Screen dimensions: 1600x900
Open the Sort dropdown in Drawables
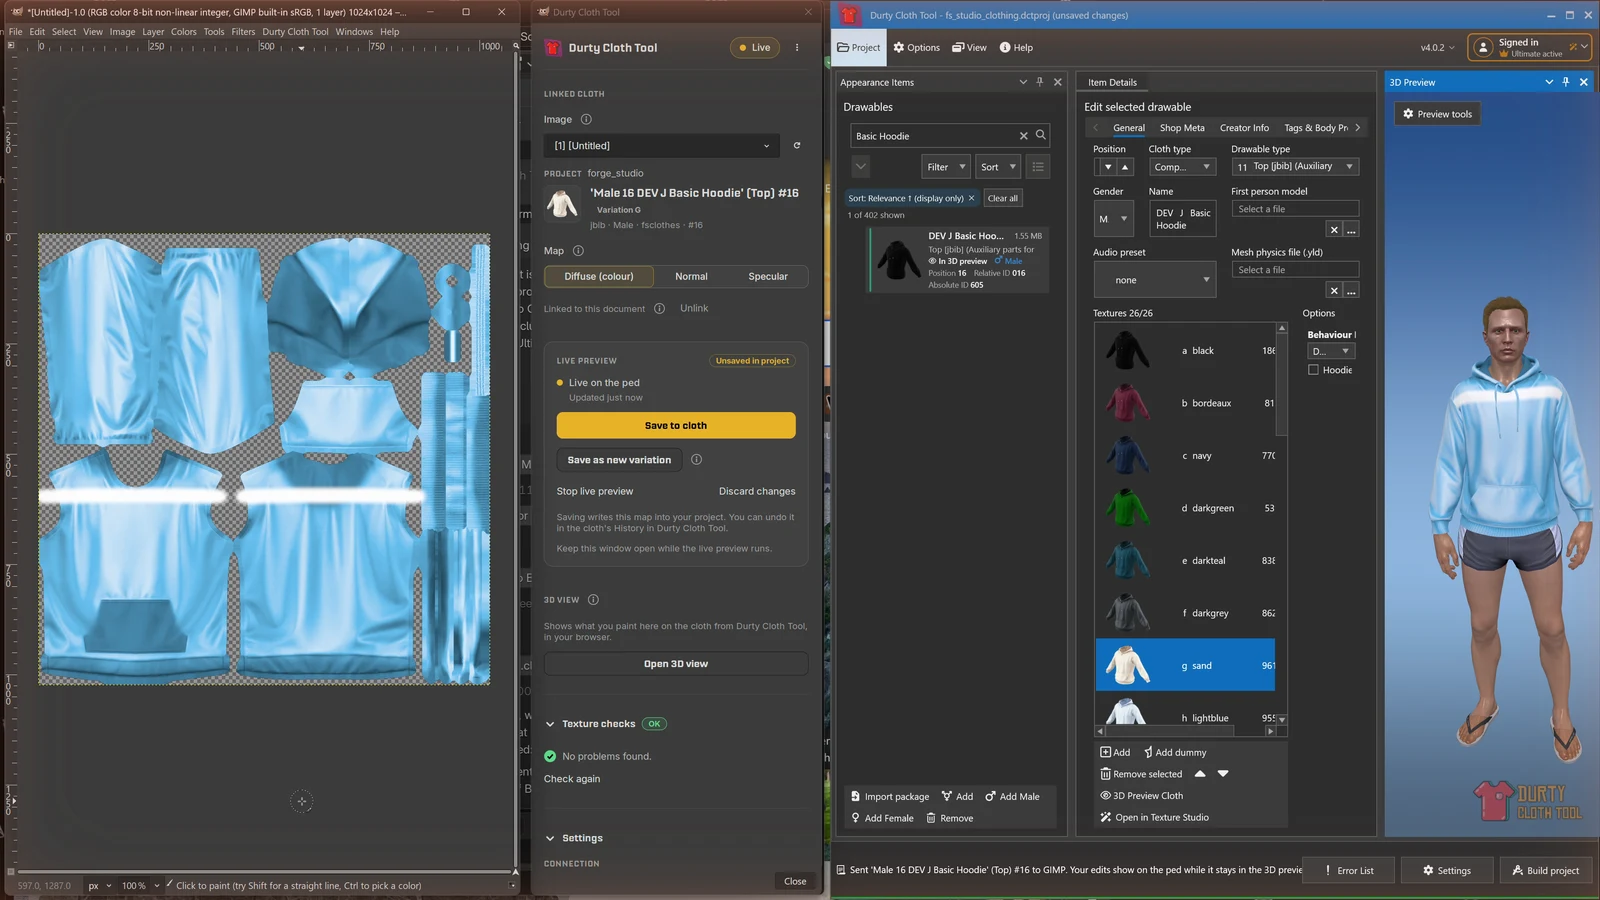click(x=997, y=167)
